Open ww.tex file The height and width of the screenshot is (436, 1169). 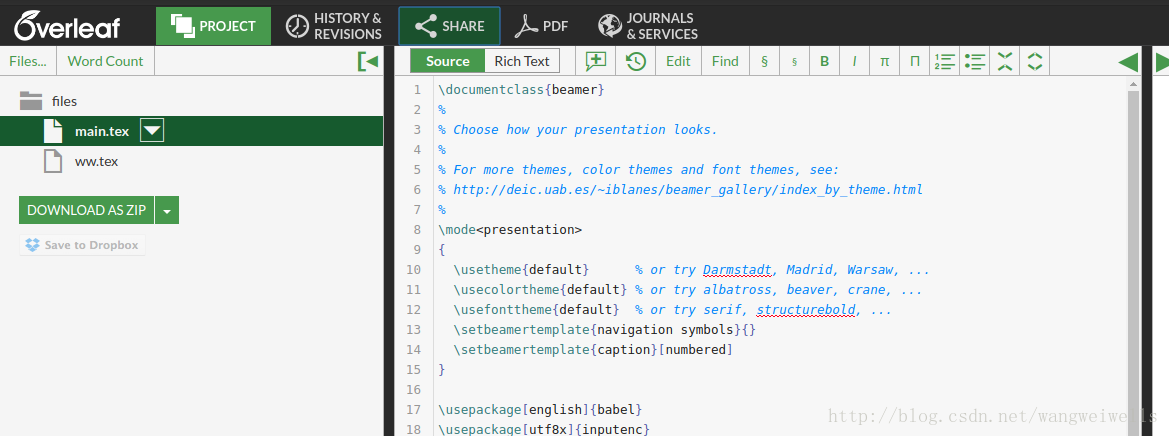point(96,161)
